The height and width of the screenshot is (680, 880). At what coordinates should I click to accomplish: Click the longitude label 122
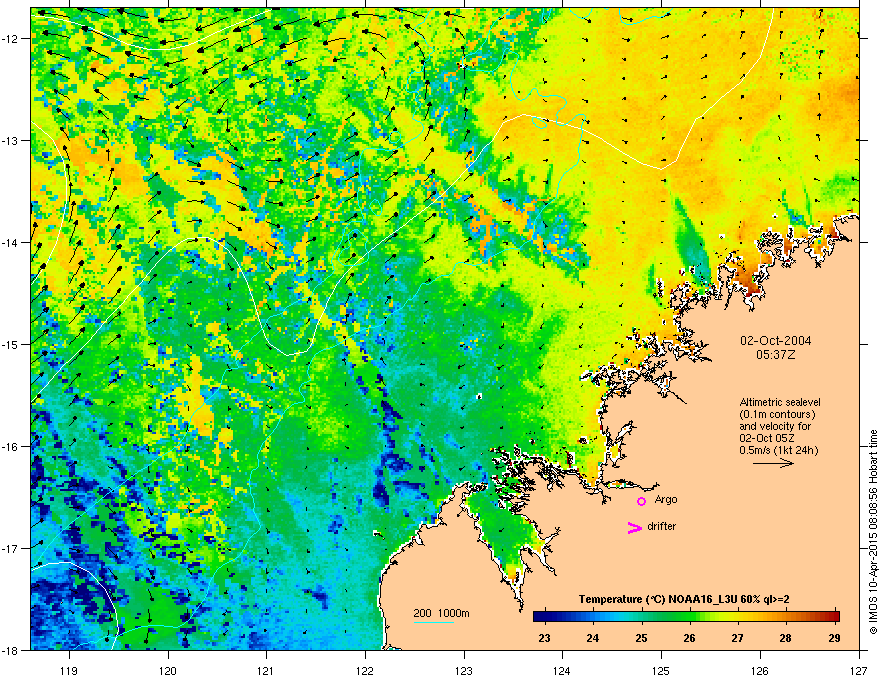coord(365,670)
